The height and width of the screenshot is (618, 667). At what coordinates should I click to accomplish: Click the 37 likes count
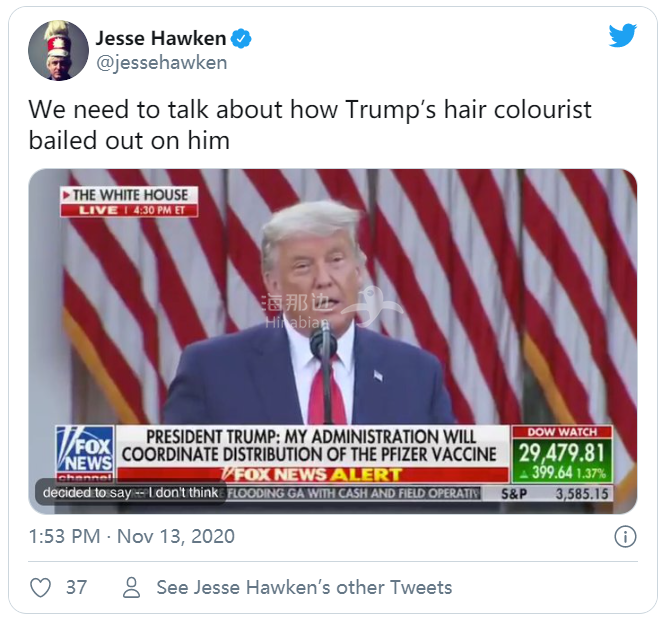click(77, 587)
